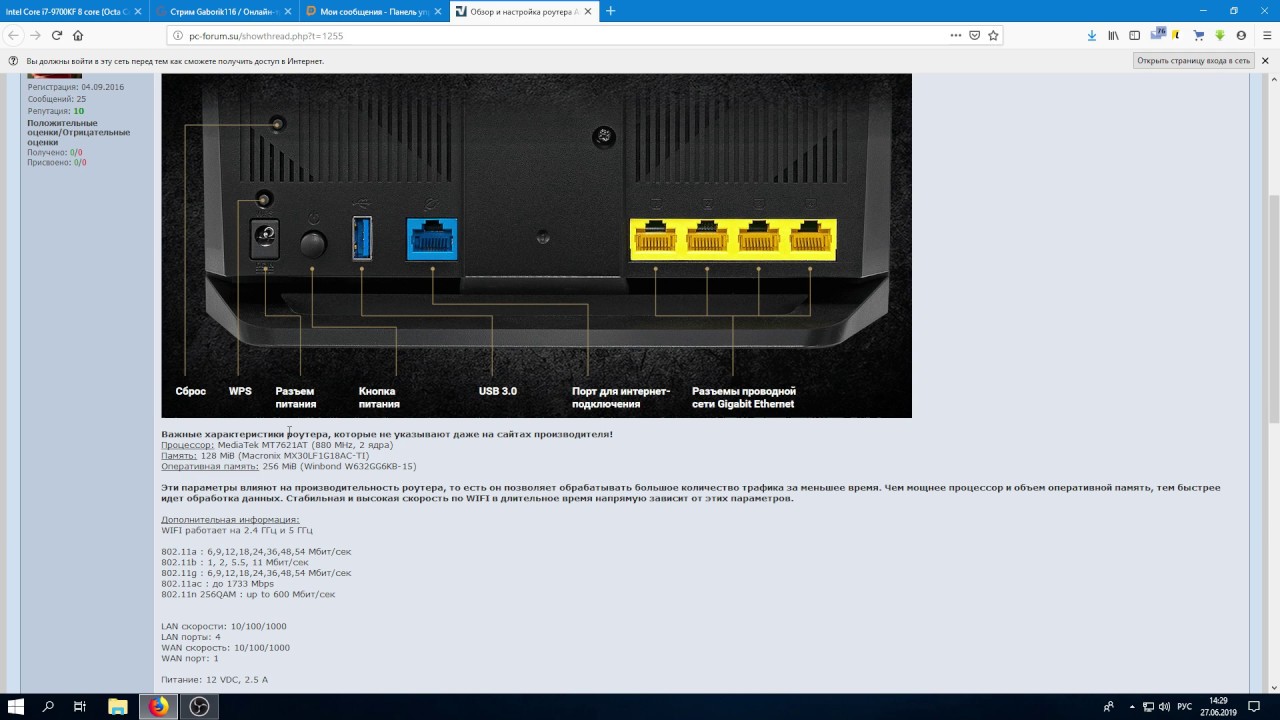Click Питание: 12 VDC, 2.5 A text
The height and width of the screenshot is (720, 1280).
214,680
